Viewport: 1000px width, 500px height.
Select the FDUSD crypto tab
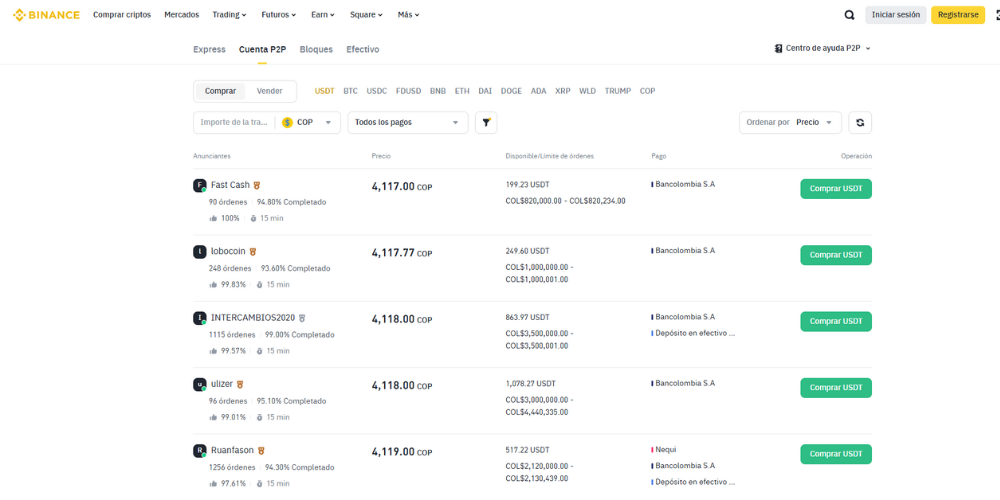408,91
